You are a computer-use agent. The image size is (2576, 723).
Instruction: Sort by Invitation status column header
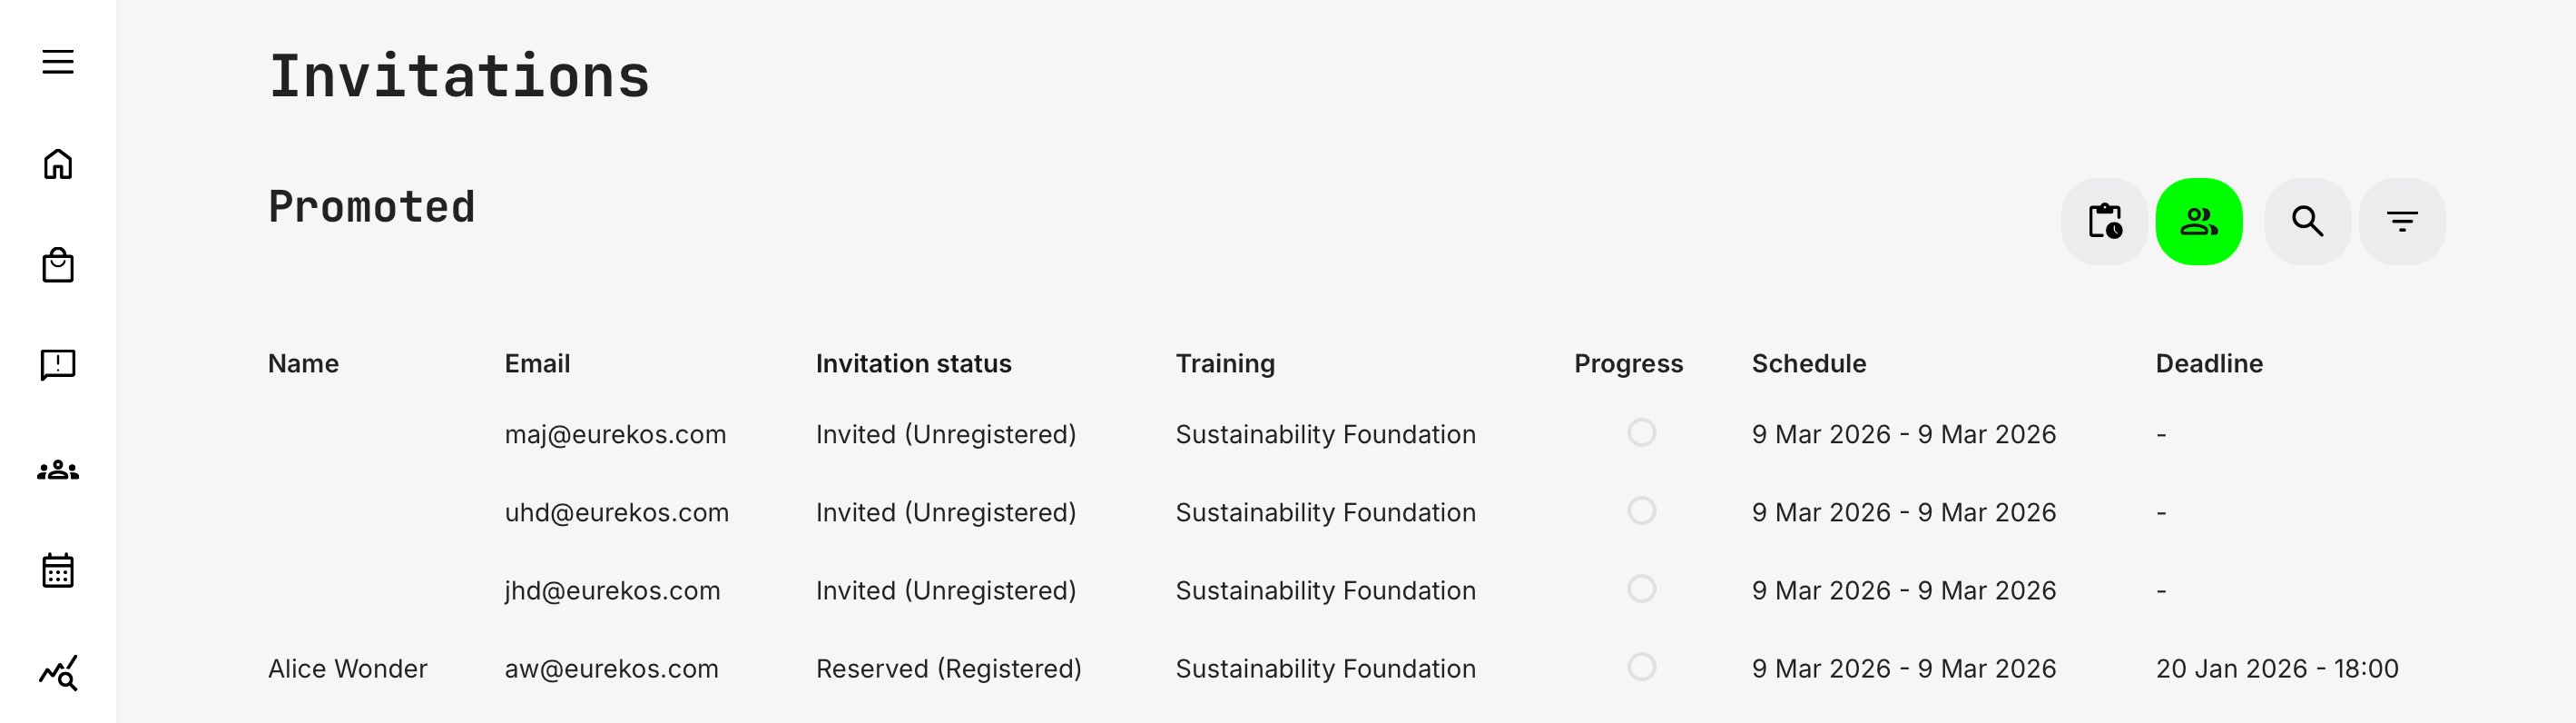(x=913, y=364)
